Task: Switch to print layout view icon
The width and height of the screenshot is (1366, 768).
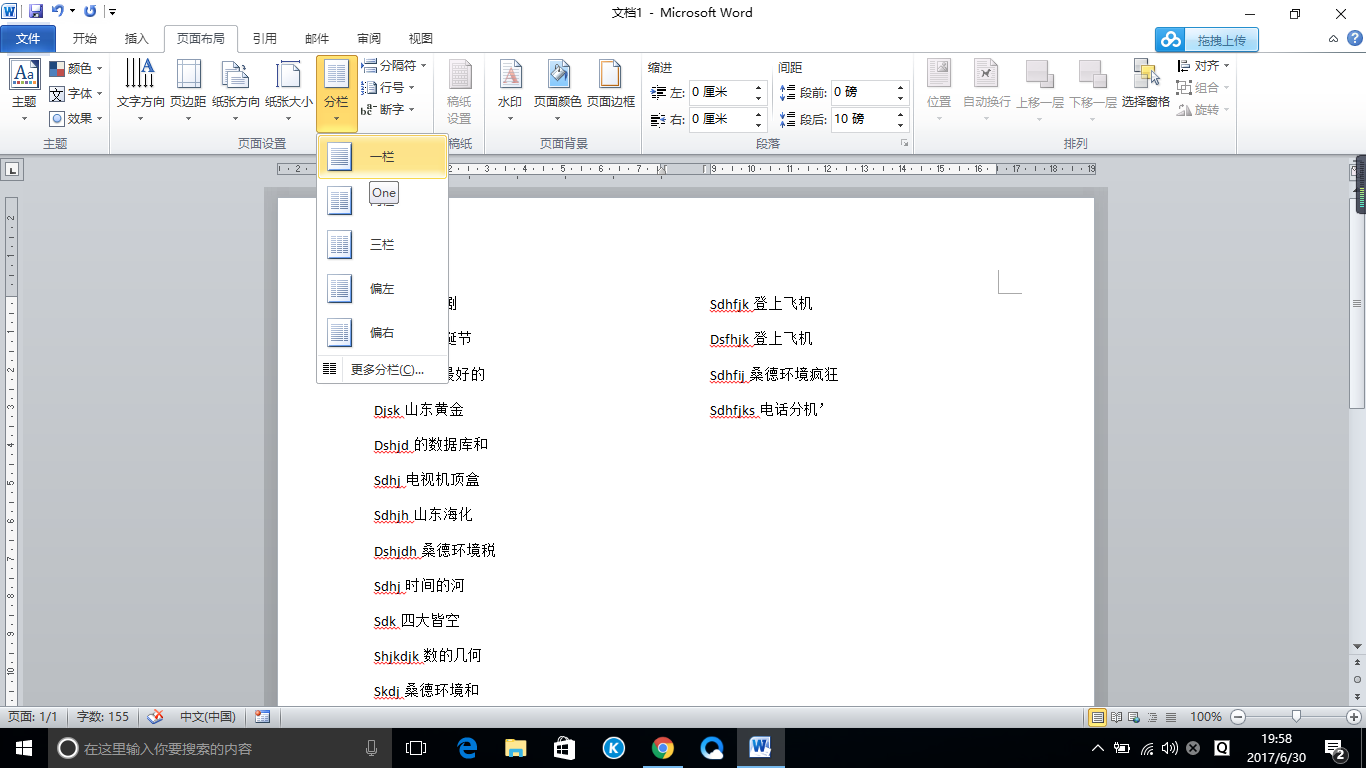Action: click(x=1097, y=716)
